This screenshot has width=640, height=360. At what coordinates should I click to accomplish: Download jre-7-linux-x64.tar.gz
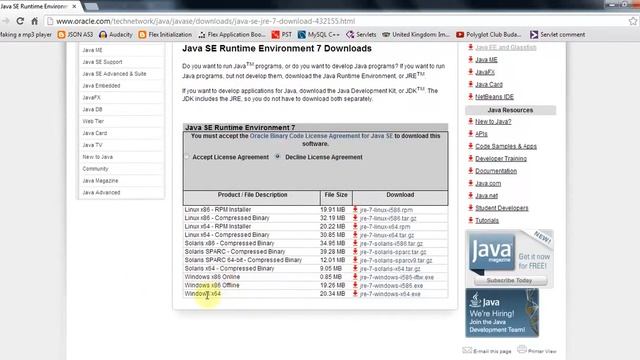tap(387, 235)
